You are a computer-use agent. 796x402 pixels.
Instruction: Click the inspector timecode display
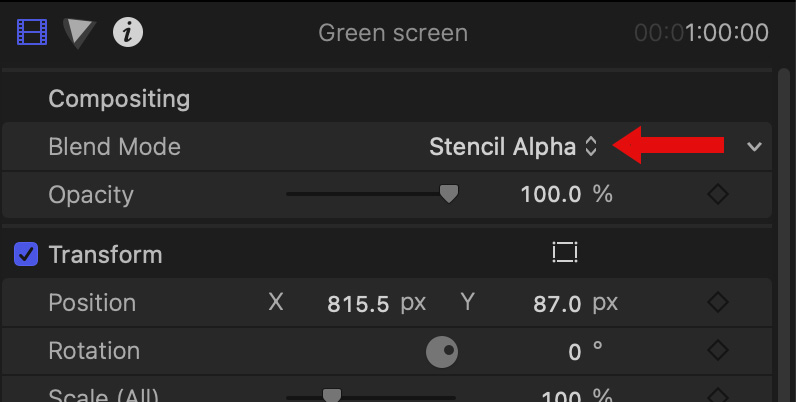tap(701, 33)
